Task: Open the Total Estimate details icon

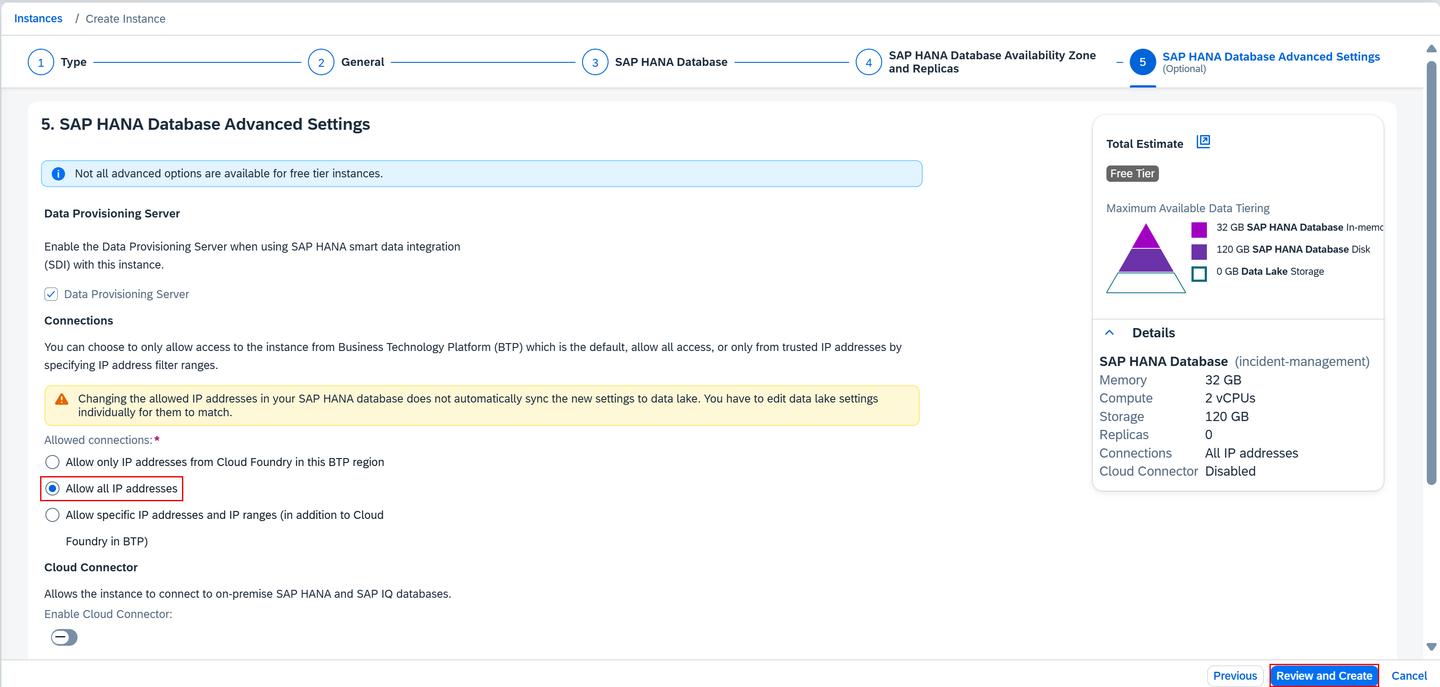Action: pos(1203,142)
